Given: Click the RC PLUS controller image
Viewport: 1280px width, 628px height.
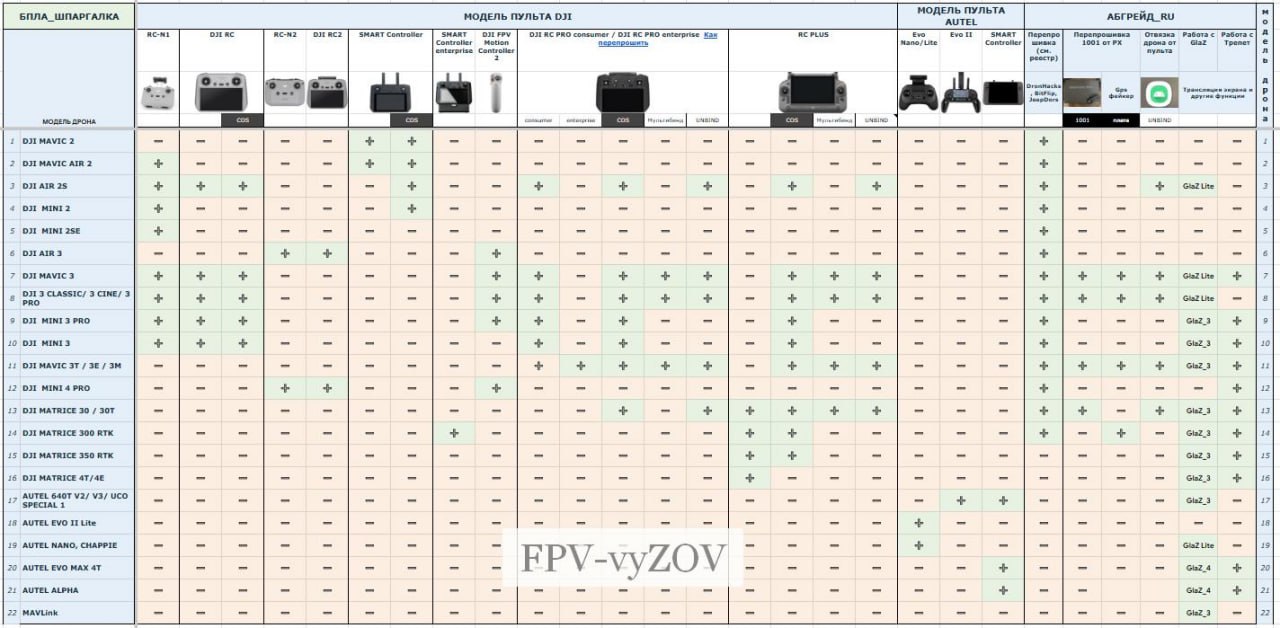Looking at the screenshot, I should 812,93.
